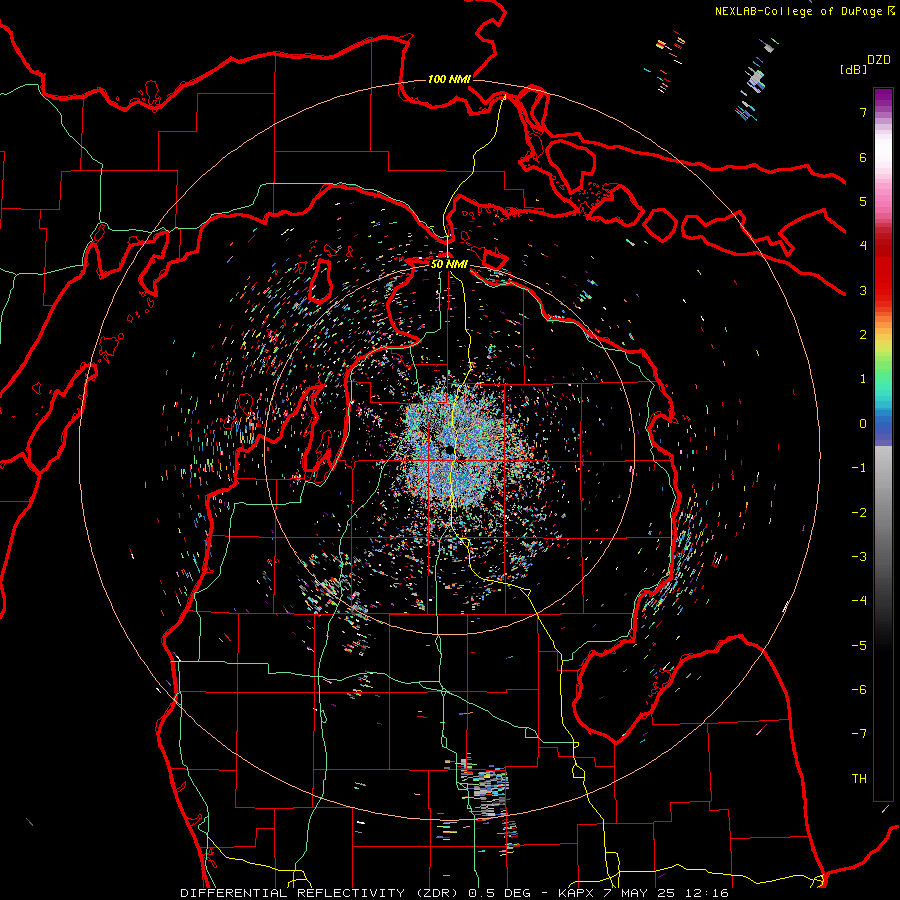
Task: Click the DIFFERENTIAL REFLECTIVITY (ZDR) product title
Action: [321, 893]
